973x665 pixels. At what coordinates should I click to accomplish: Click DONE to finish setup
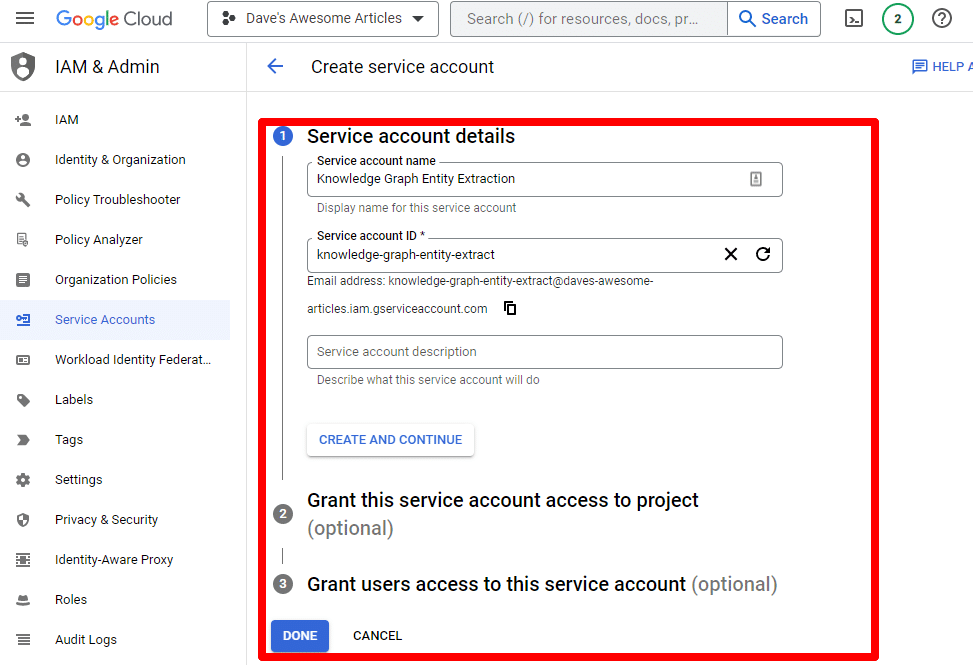click(299, 635)
